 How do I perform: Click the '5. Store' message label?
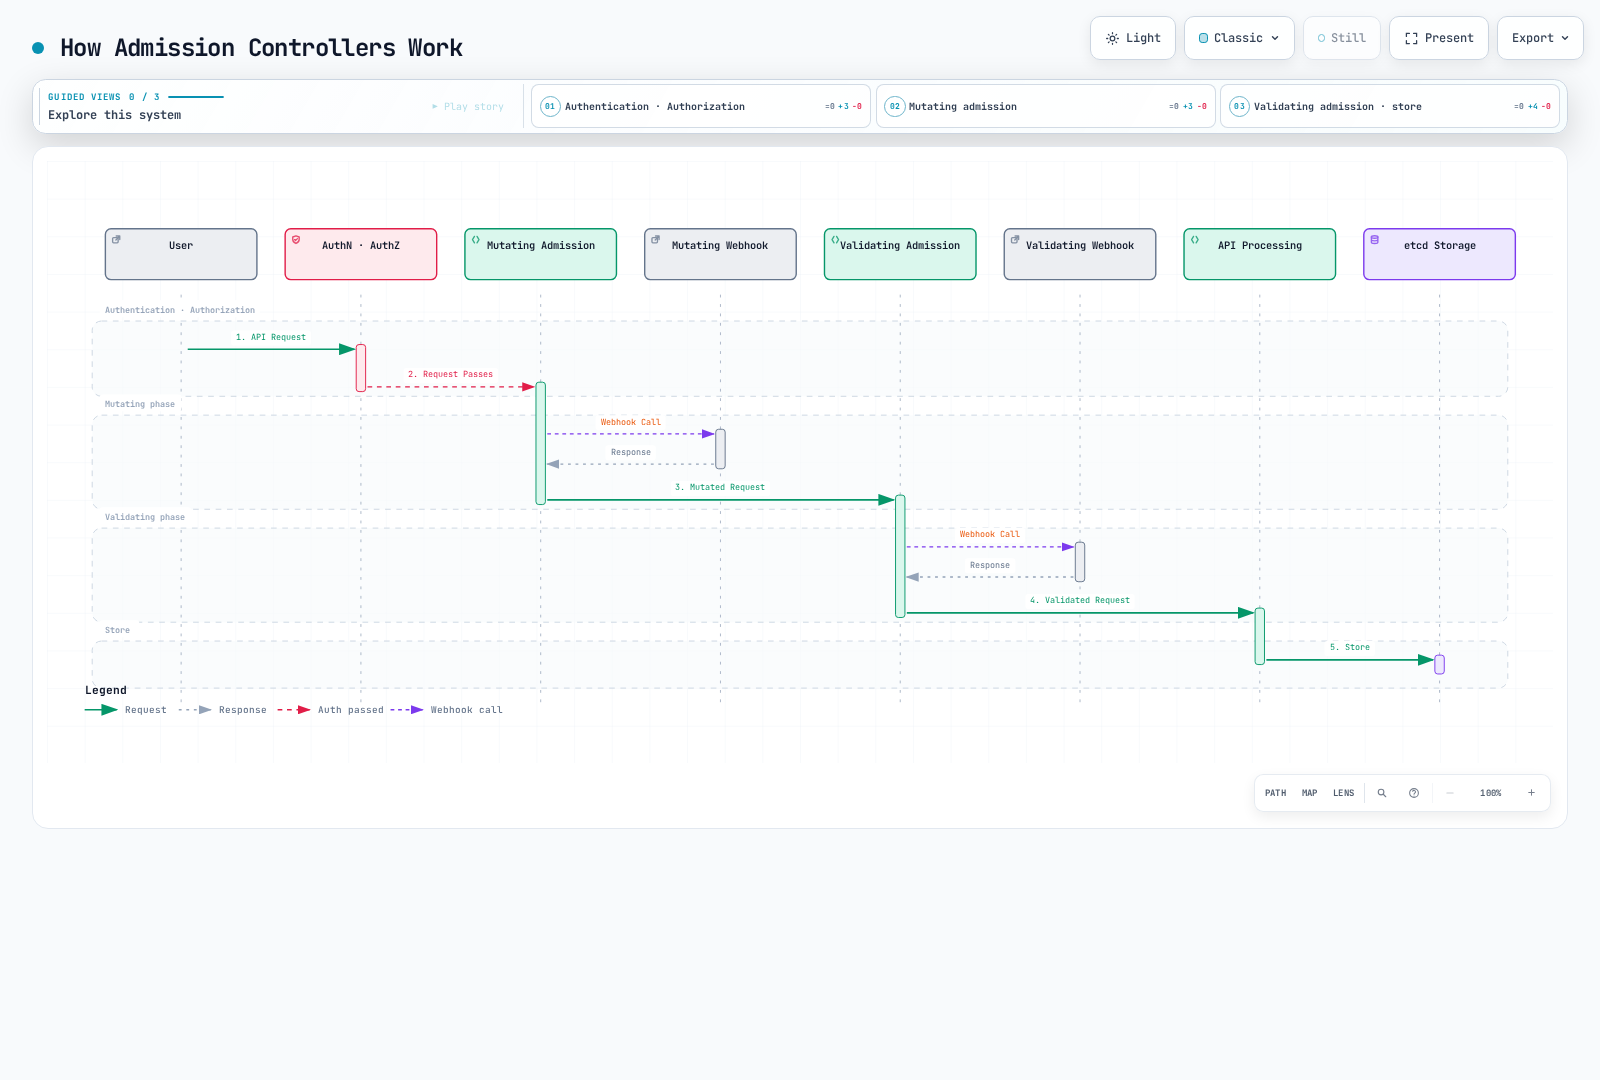click(x=1350, y=648)
